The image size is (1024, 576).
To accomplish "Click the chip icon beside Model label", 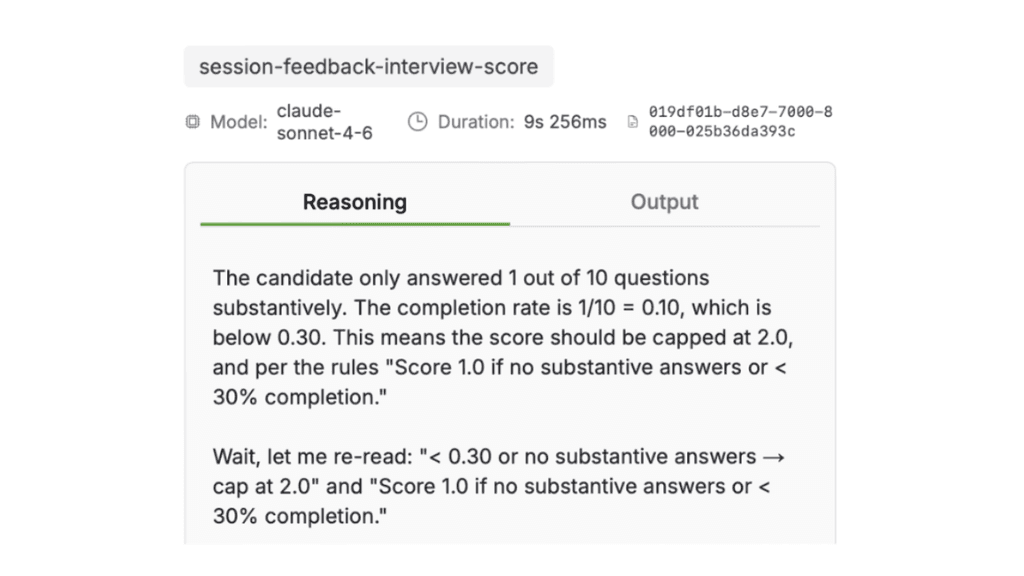I will 193,121.
